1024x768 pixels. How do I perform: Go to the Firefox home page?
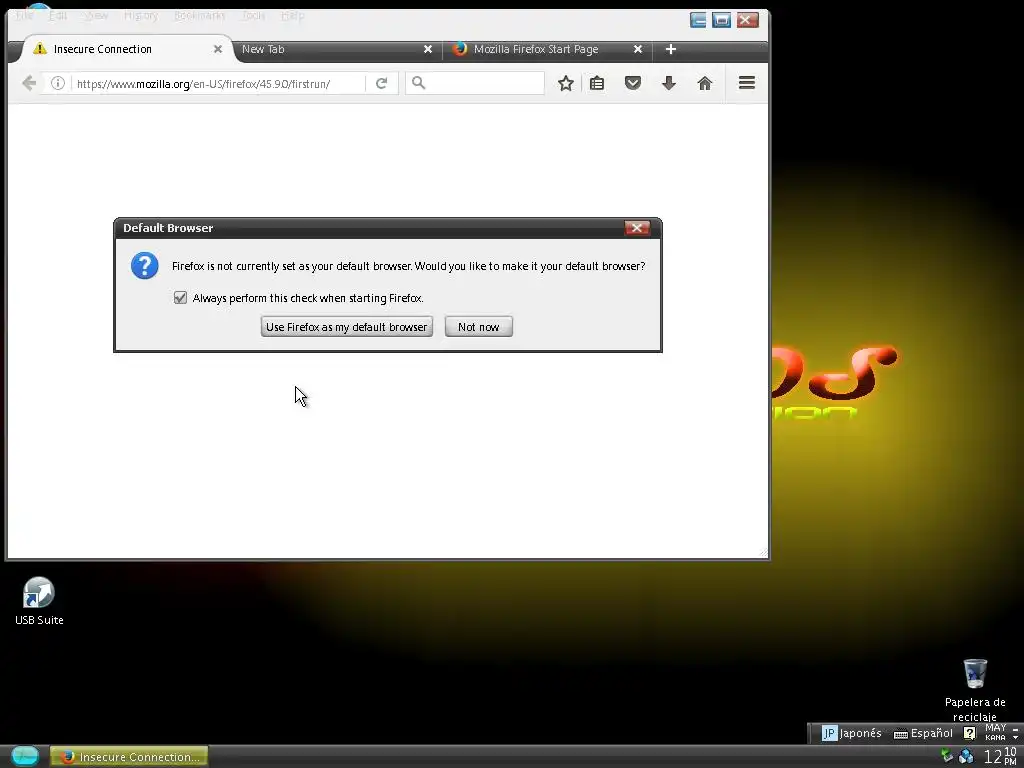coord(705,83)
